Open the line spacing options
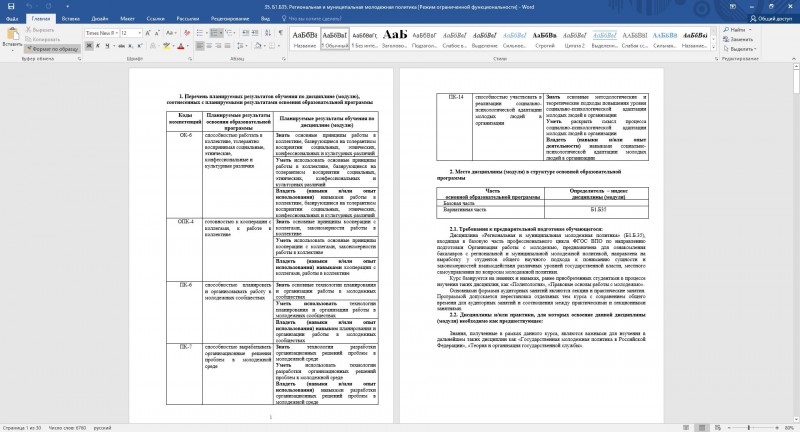 pos(243,46)
